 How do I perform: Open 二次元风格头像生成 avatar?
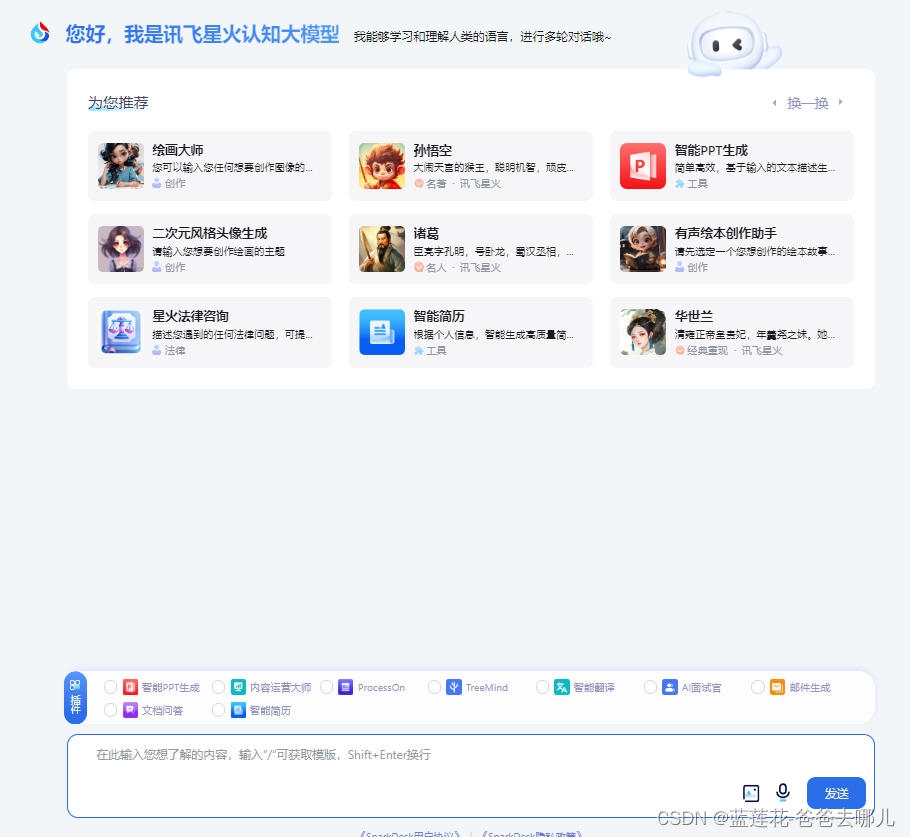(x=121, y=249)
